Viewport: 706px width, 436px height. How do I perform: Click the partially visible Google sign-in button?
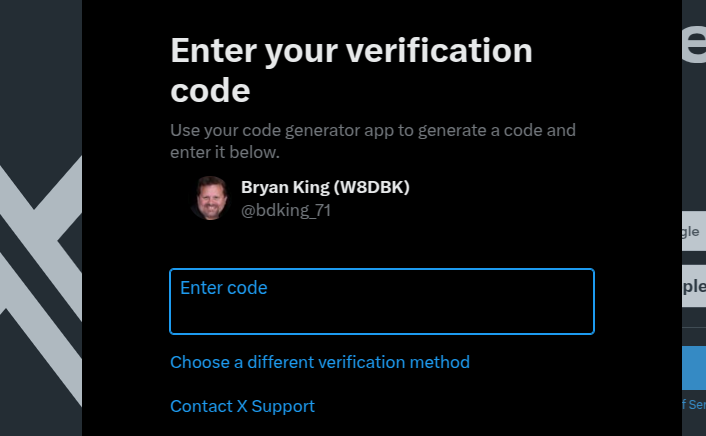tap(693, 232)
